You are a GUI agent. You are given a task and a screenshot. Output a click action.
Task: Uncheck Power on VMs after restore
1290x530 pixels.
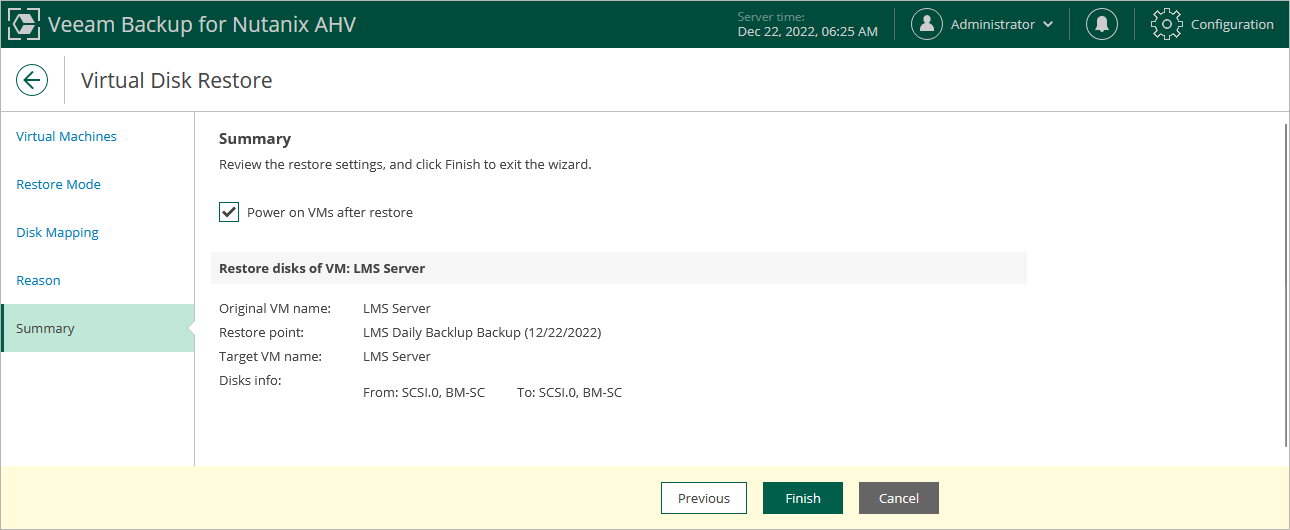pyautogui.click(x=229, y=212)
